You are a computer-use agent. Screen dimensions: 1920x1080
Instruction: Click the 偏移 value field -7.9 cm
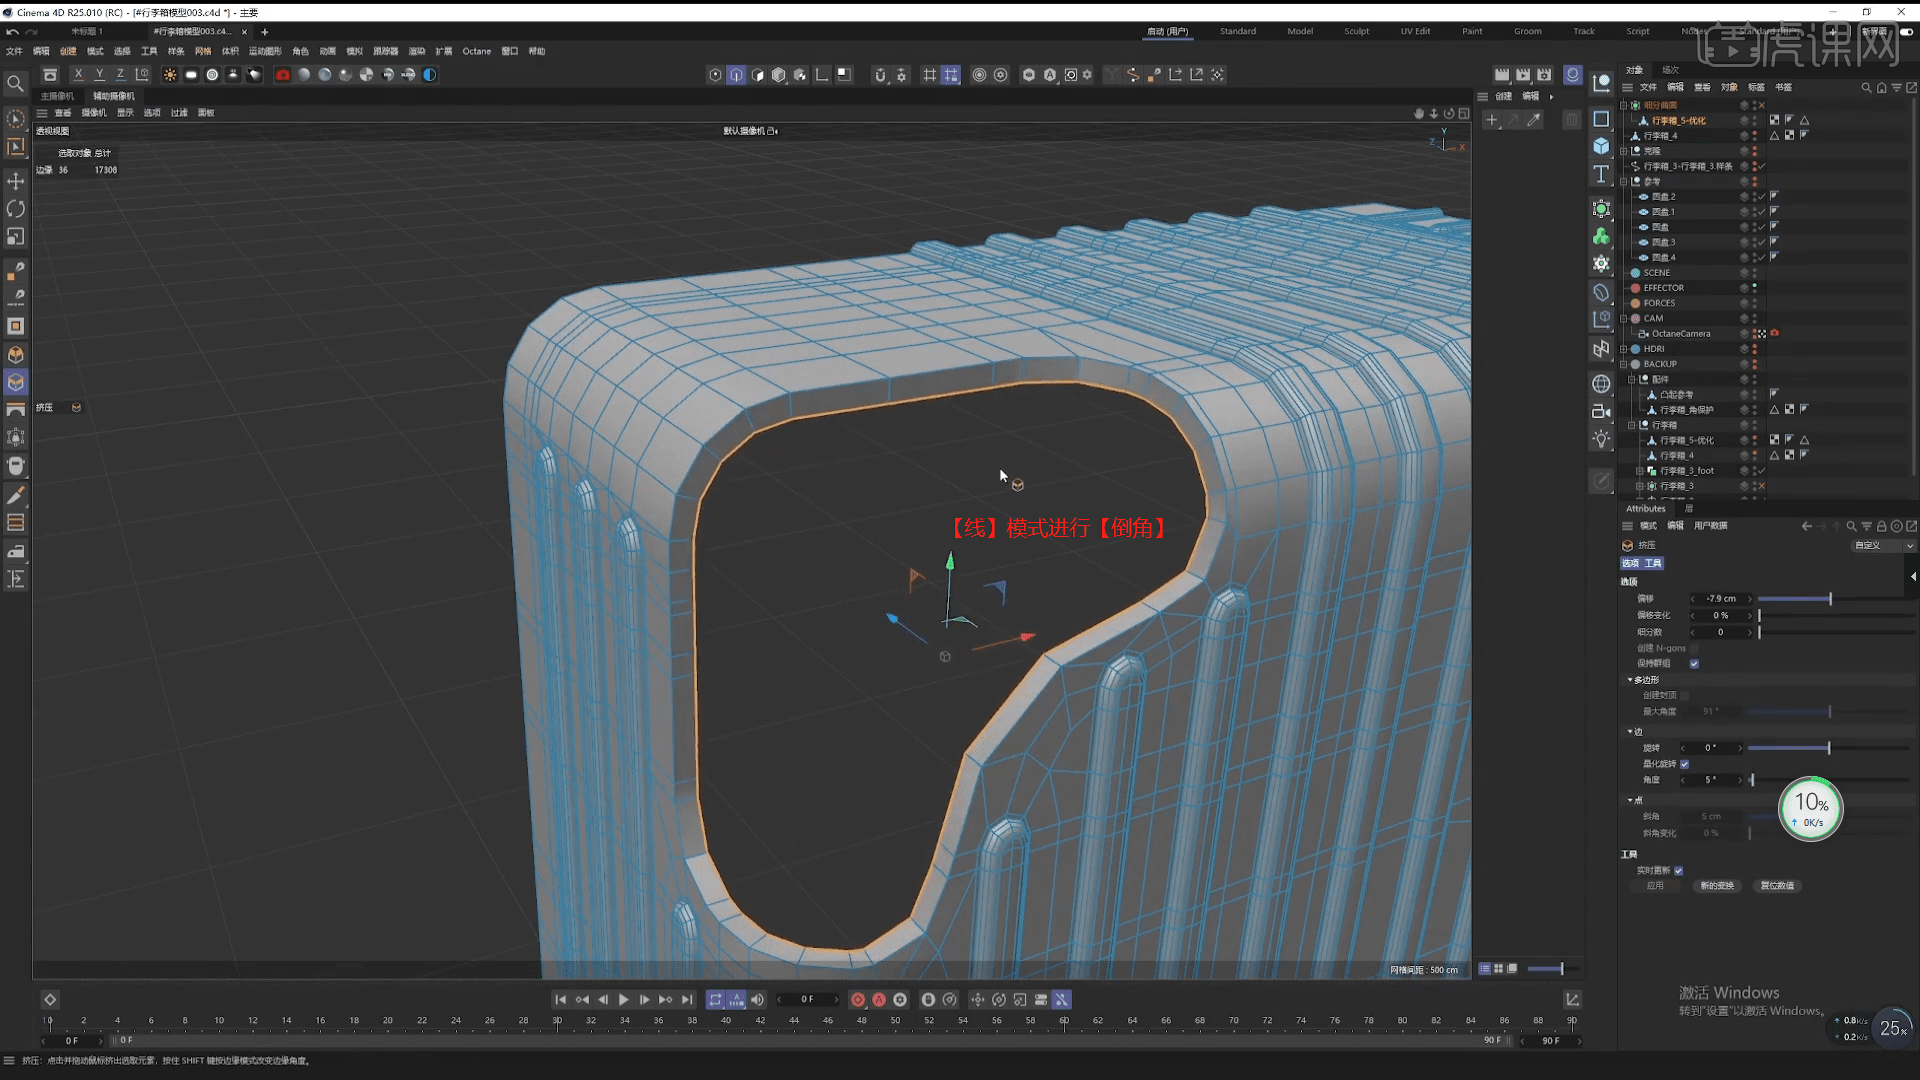click(1721, 599)
